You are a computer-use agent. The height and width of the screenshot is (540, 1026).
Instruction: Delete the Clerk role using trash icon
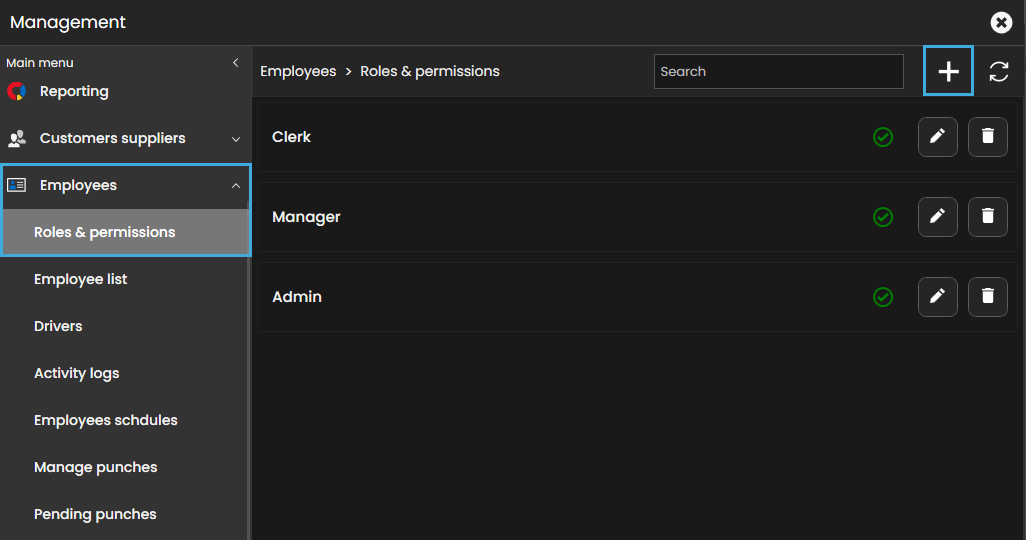coord(987,137)
